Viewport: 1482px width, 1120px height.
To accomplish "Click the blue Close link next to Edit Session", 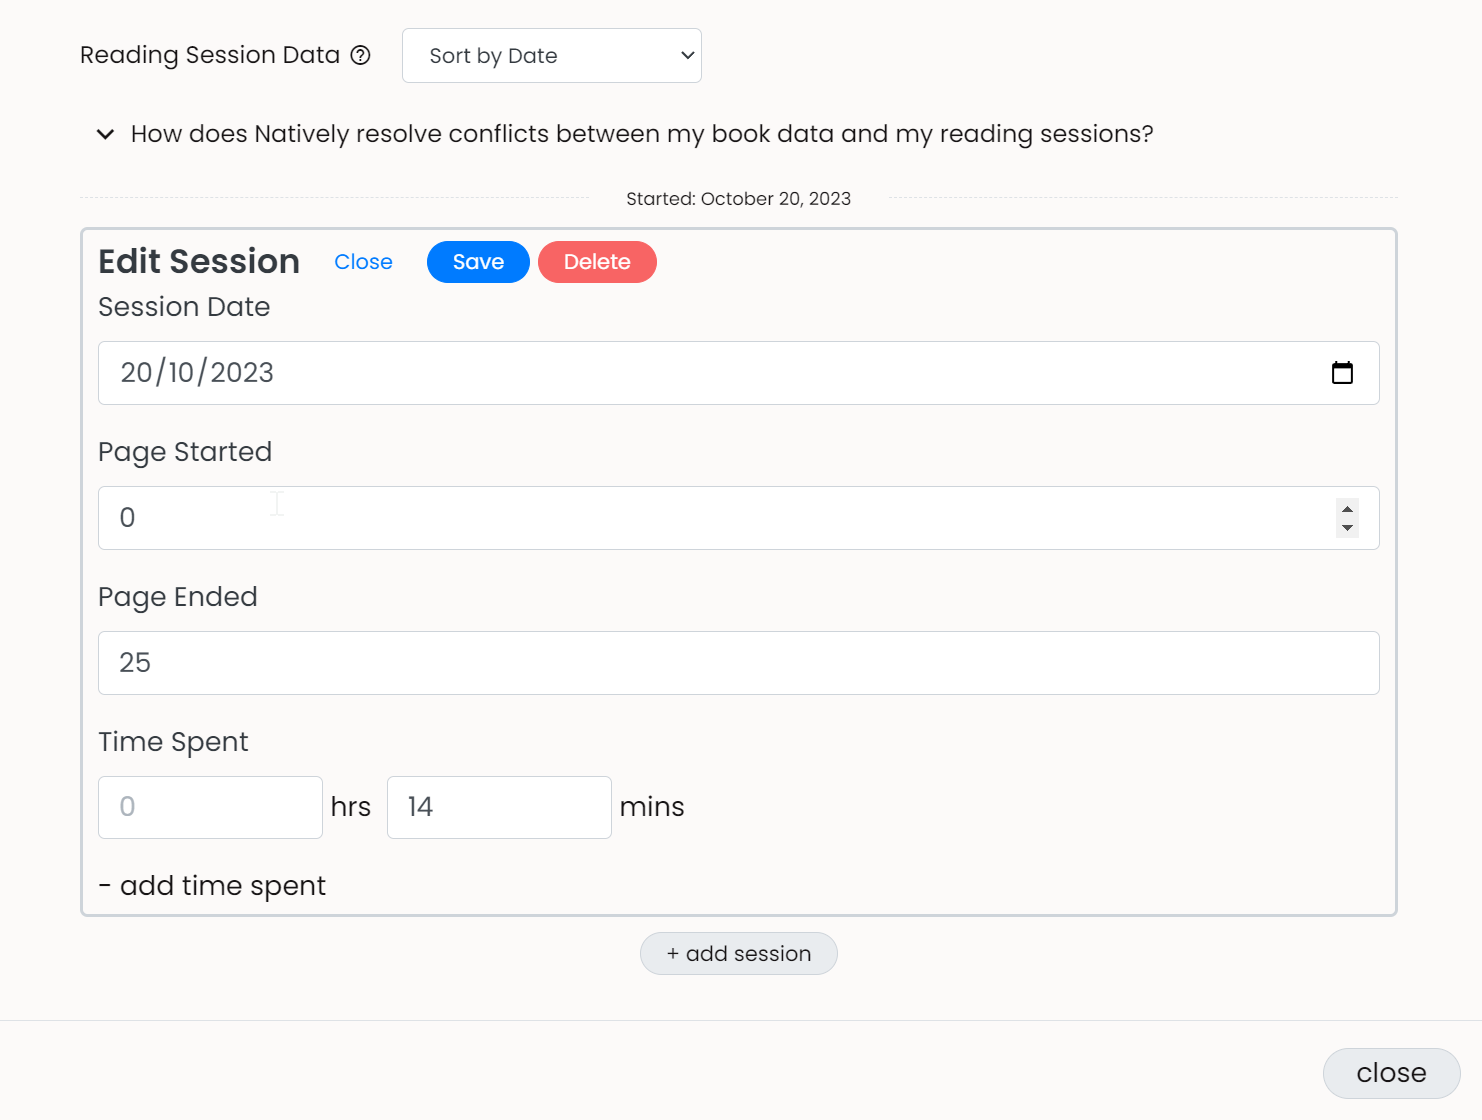I will pyautogui.click(x=363, y=262).
